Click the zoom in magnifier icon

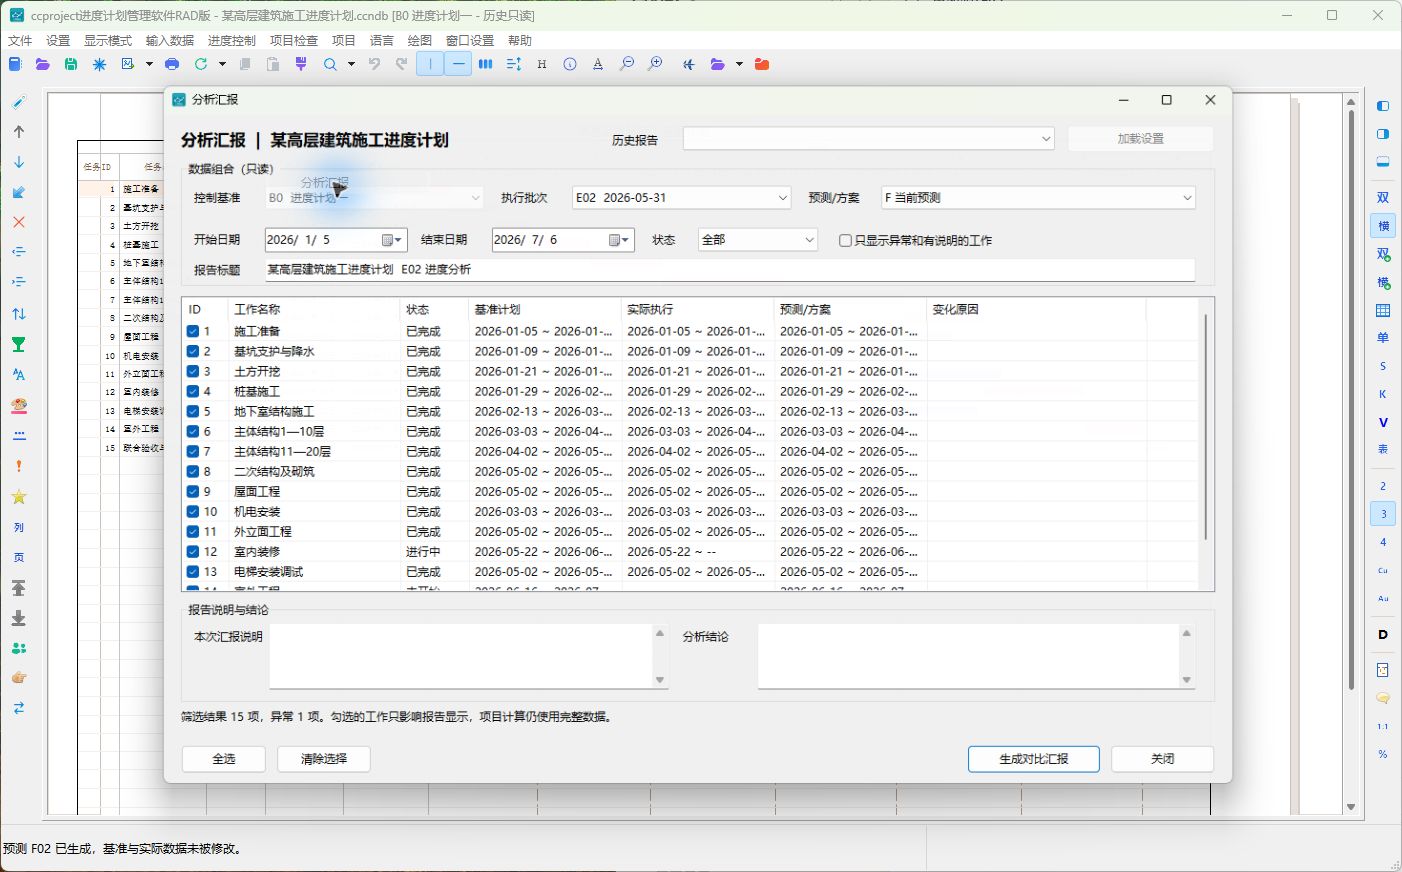click(x=655, y=64)
